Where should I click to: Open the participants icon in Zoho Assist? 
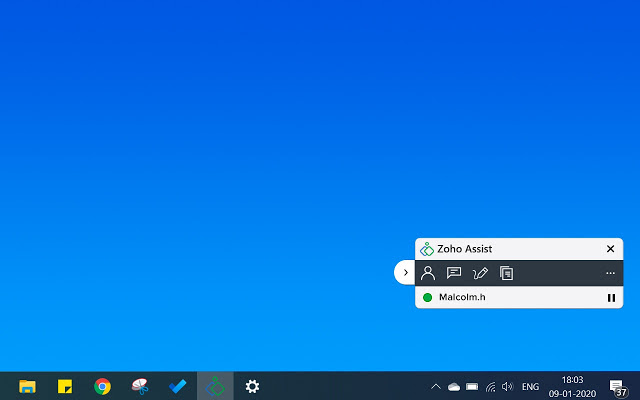(x=428, y=273)
